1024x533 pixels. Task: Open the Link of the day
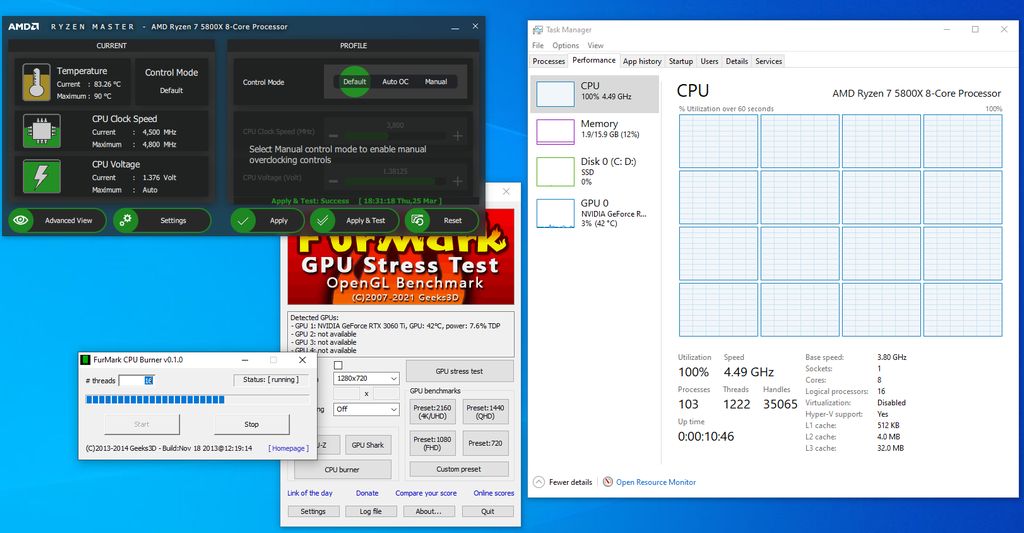(x=310, y=493)
